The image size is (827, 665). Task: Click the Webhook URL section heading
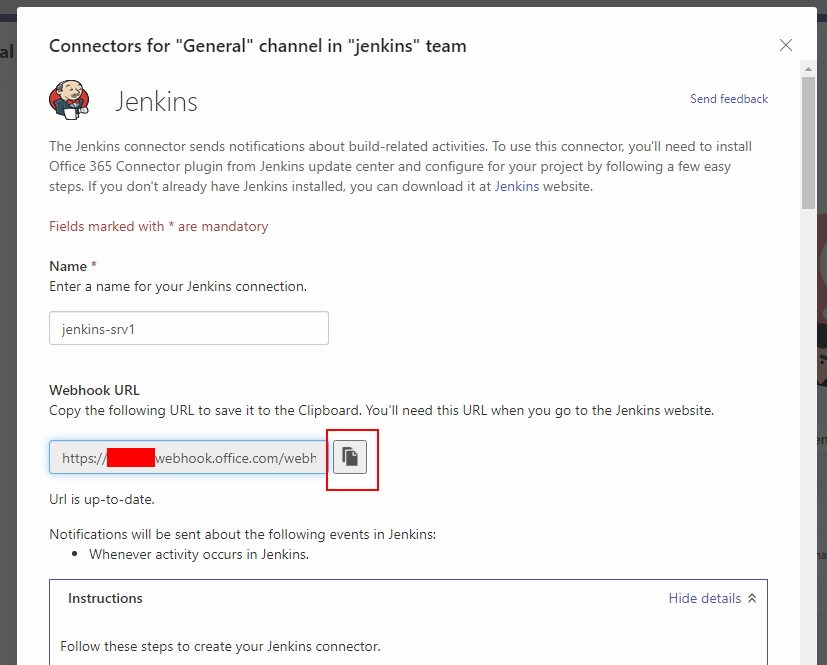click(96, 390)
